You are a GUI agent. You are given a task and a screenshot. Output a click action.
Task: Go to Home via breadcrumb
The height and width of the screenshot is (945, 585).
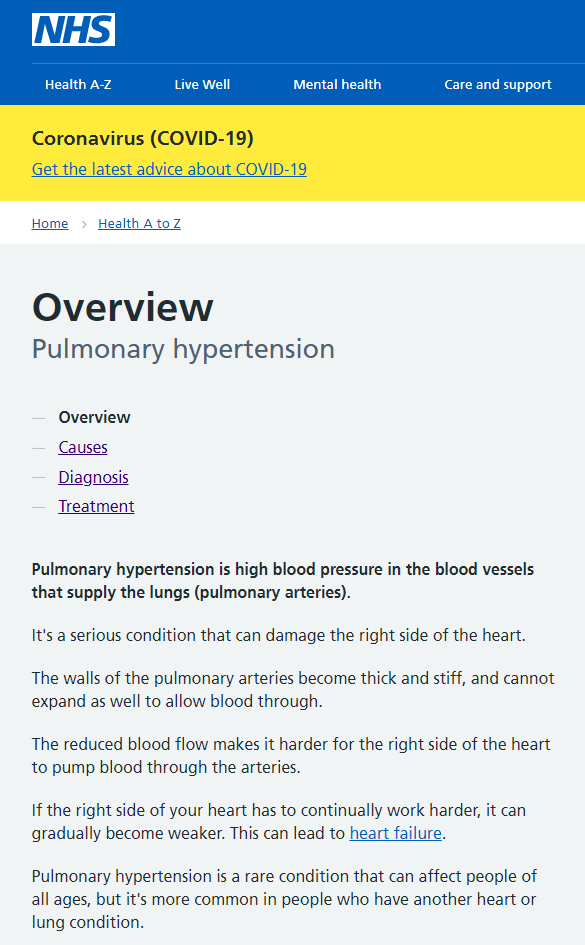pyautogui.click(x=50, y=224)
